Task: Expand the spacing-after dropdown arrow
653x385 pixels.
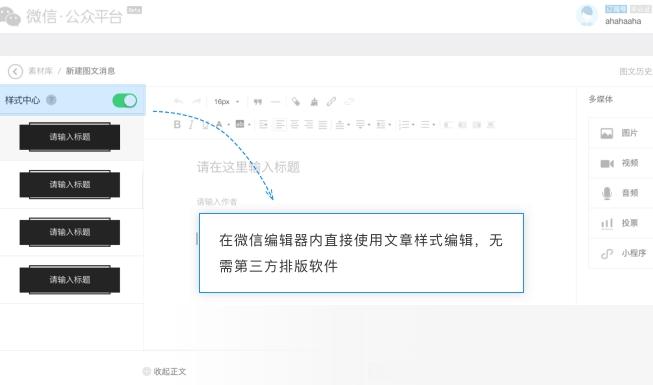Action: pyautogui.click(x=369, y=125)
